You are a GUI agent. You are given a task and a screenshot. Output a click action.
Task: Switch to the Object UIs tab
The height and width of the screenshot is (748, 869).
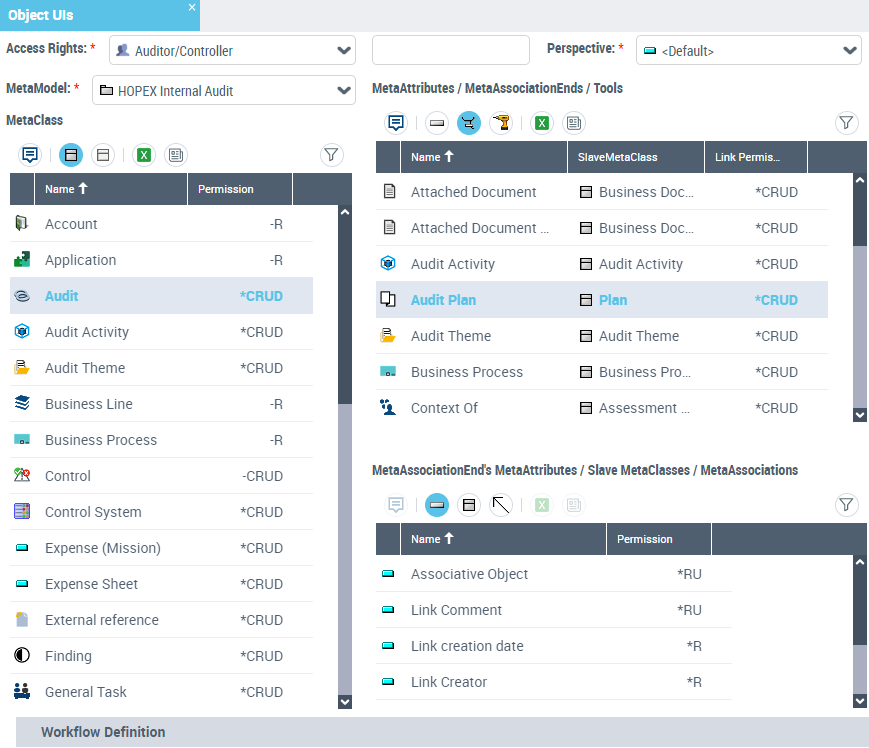pyautogui.click(x=90, y=15)
